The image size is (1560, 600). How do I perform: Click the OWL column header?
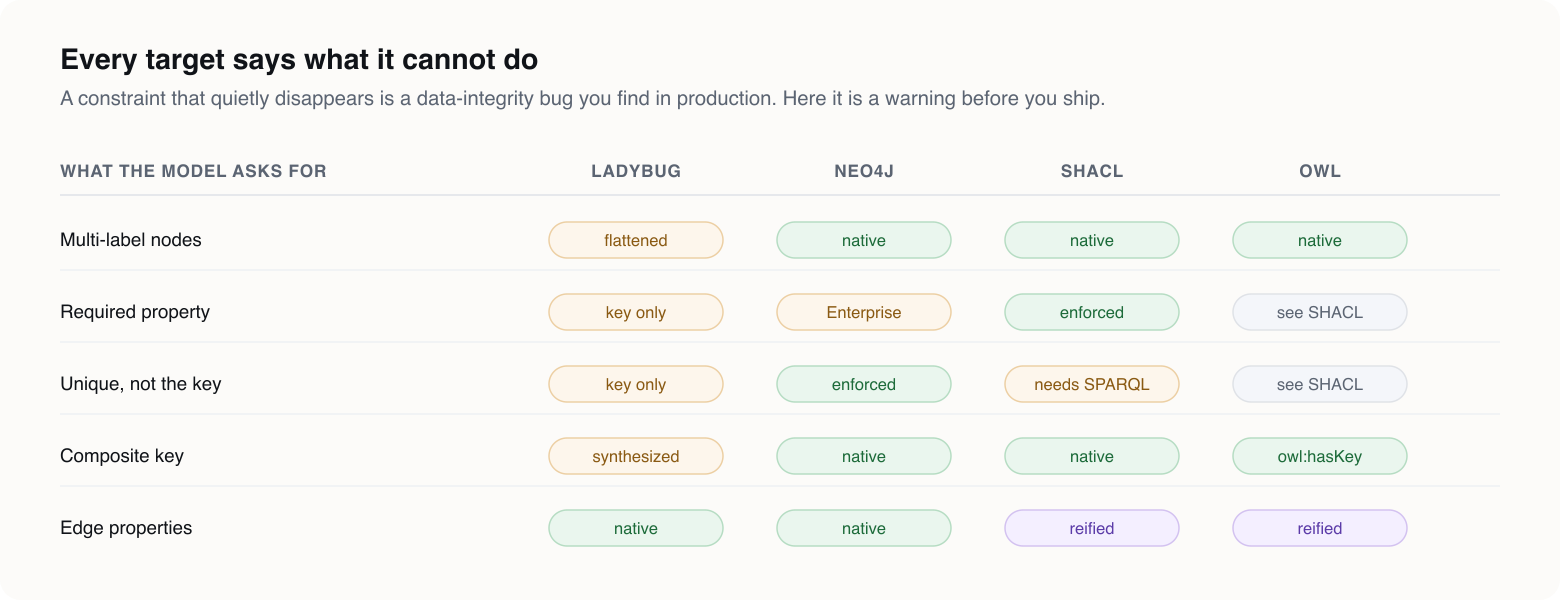[1320, 171]
